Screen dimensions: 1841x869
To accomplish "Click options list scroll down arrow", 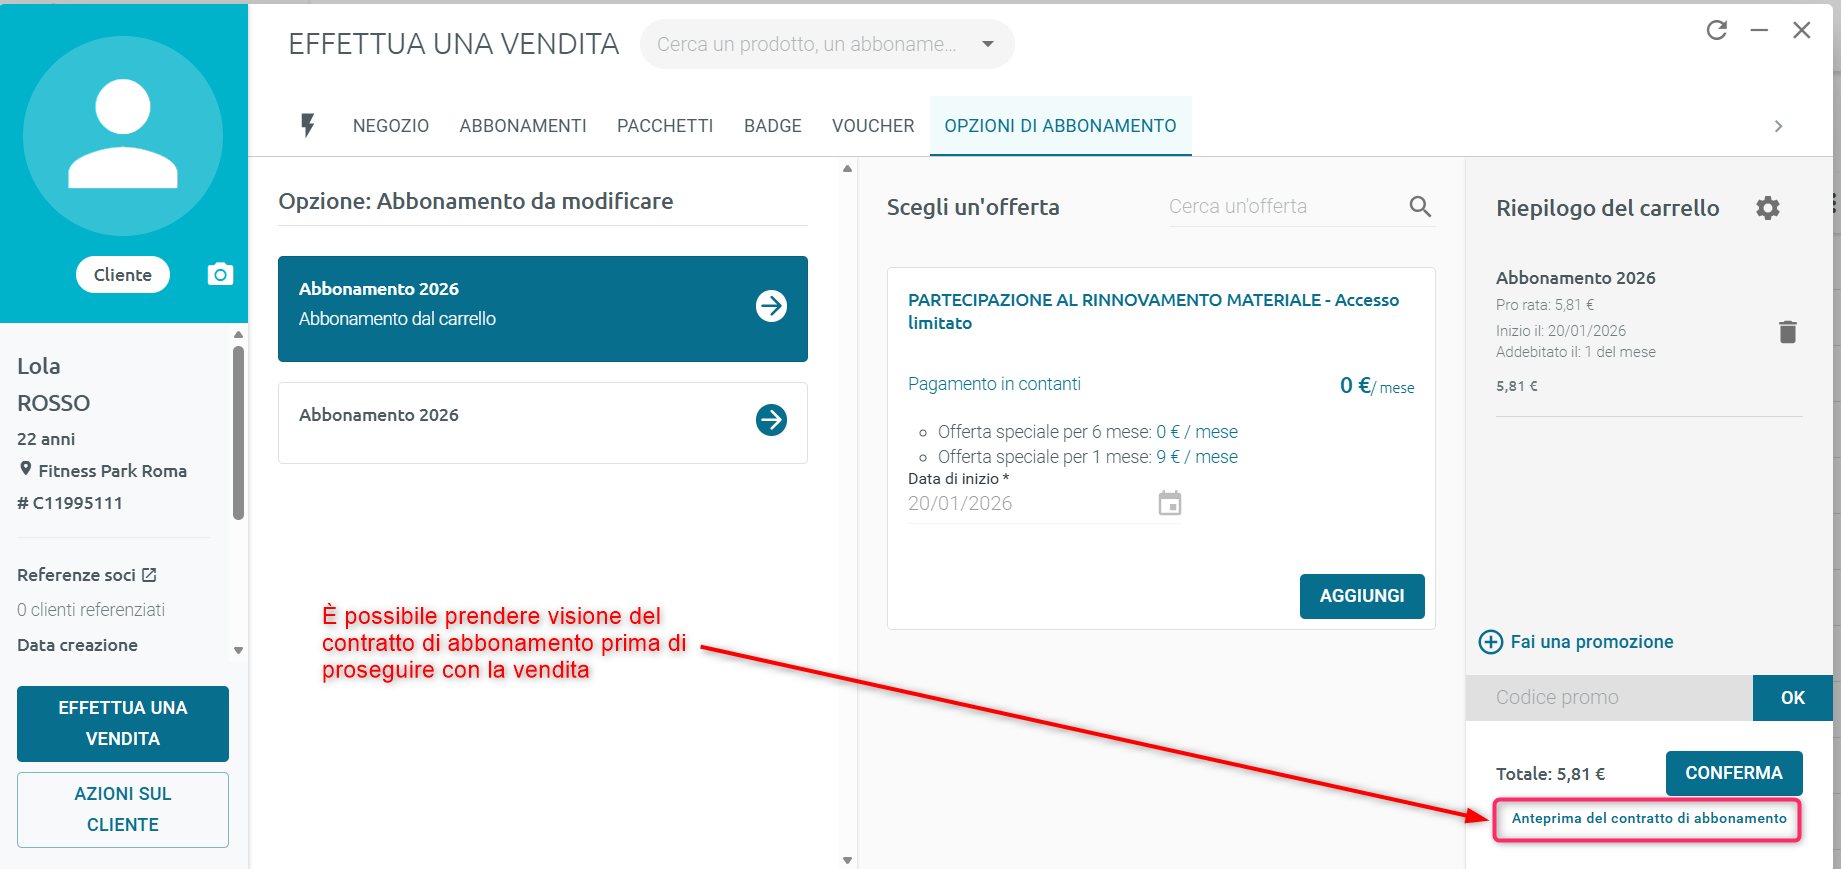I will pos(847,860).
